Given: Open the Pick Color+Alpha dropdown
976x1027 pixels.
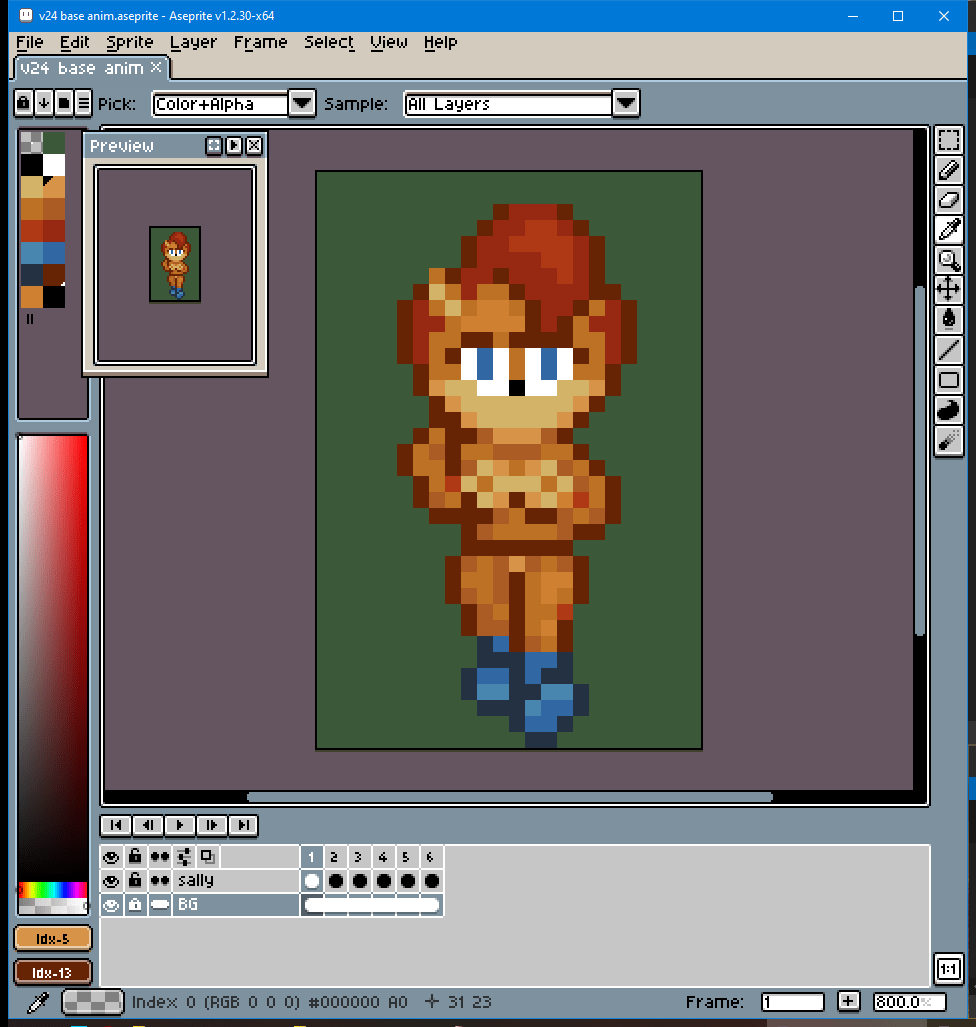Looking at the screenshot, I should [302, 103].
